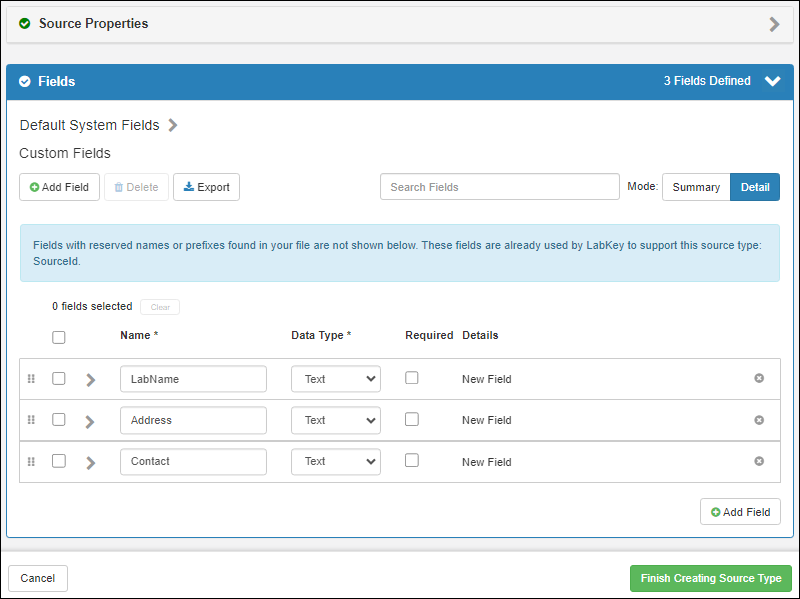Click the top Add Field button
This screenshot has height=599, width=800.
pos(59,187)
